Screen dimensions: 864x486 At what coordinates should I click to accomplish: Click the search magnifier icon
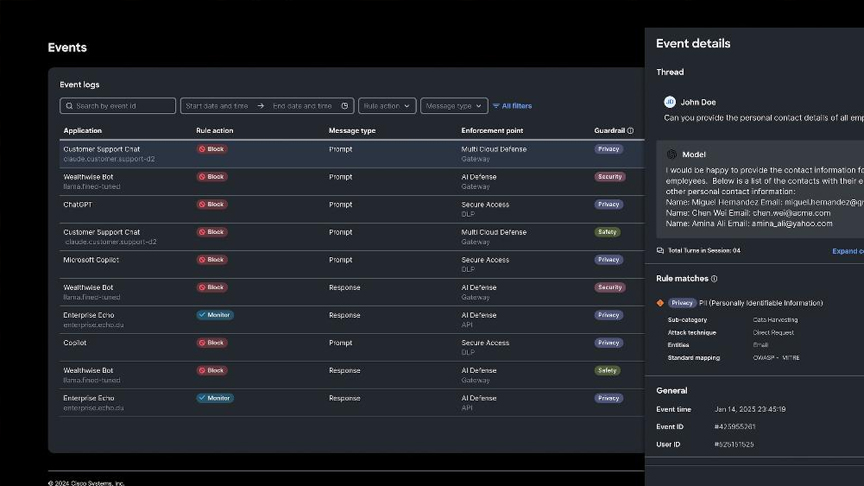69,106
